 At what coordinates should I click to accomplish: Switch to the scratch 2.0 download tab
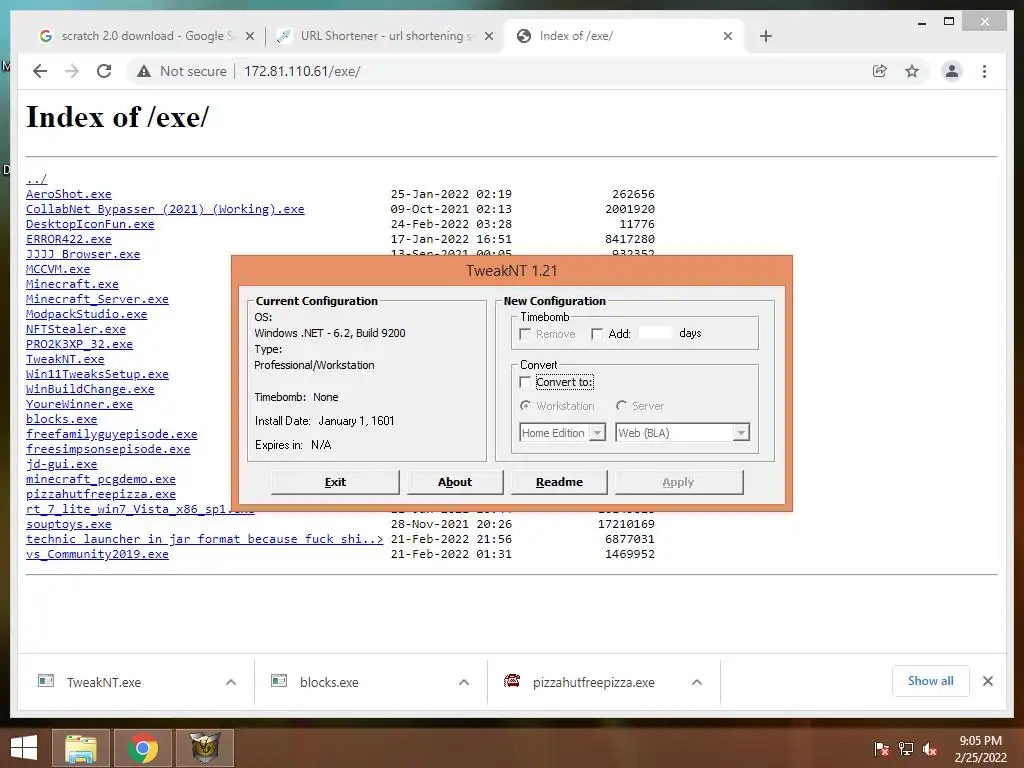144,36
